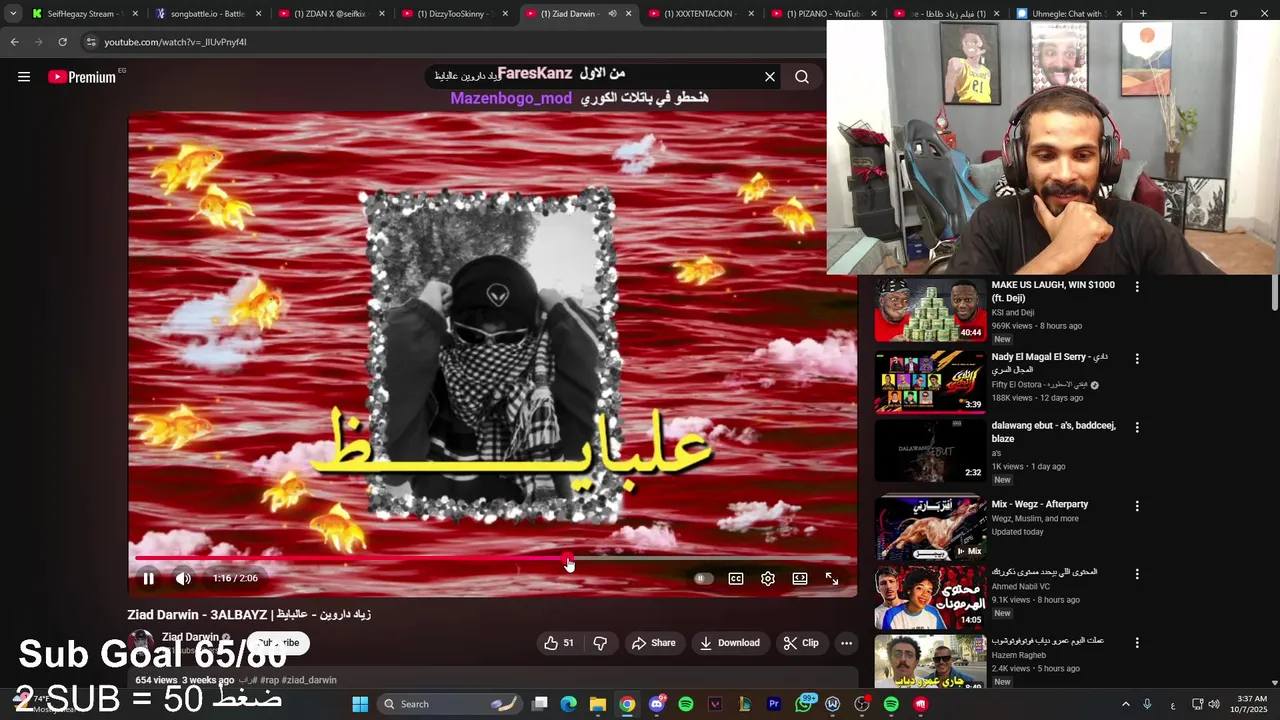1280x720 pixels.
Task: Run search with the magnifier button
Action: click(802, 77)
